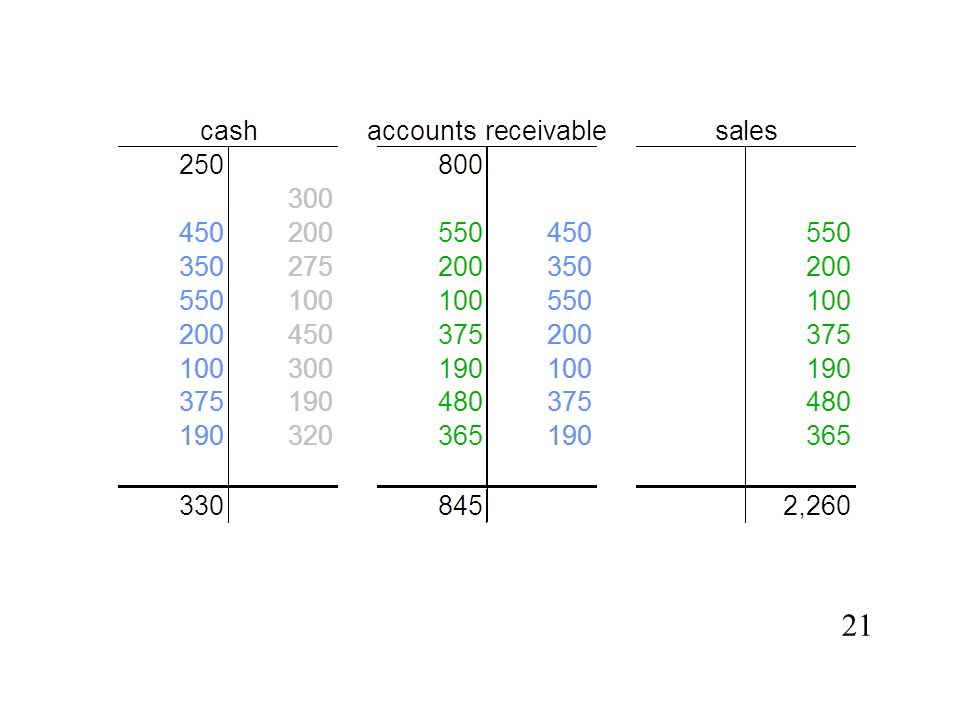The width and height of the screenshot is (960, 720).
Task: Click the cash account heading
Action: [x=228, y=131]
